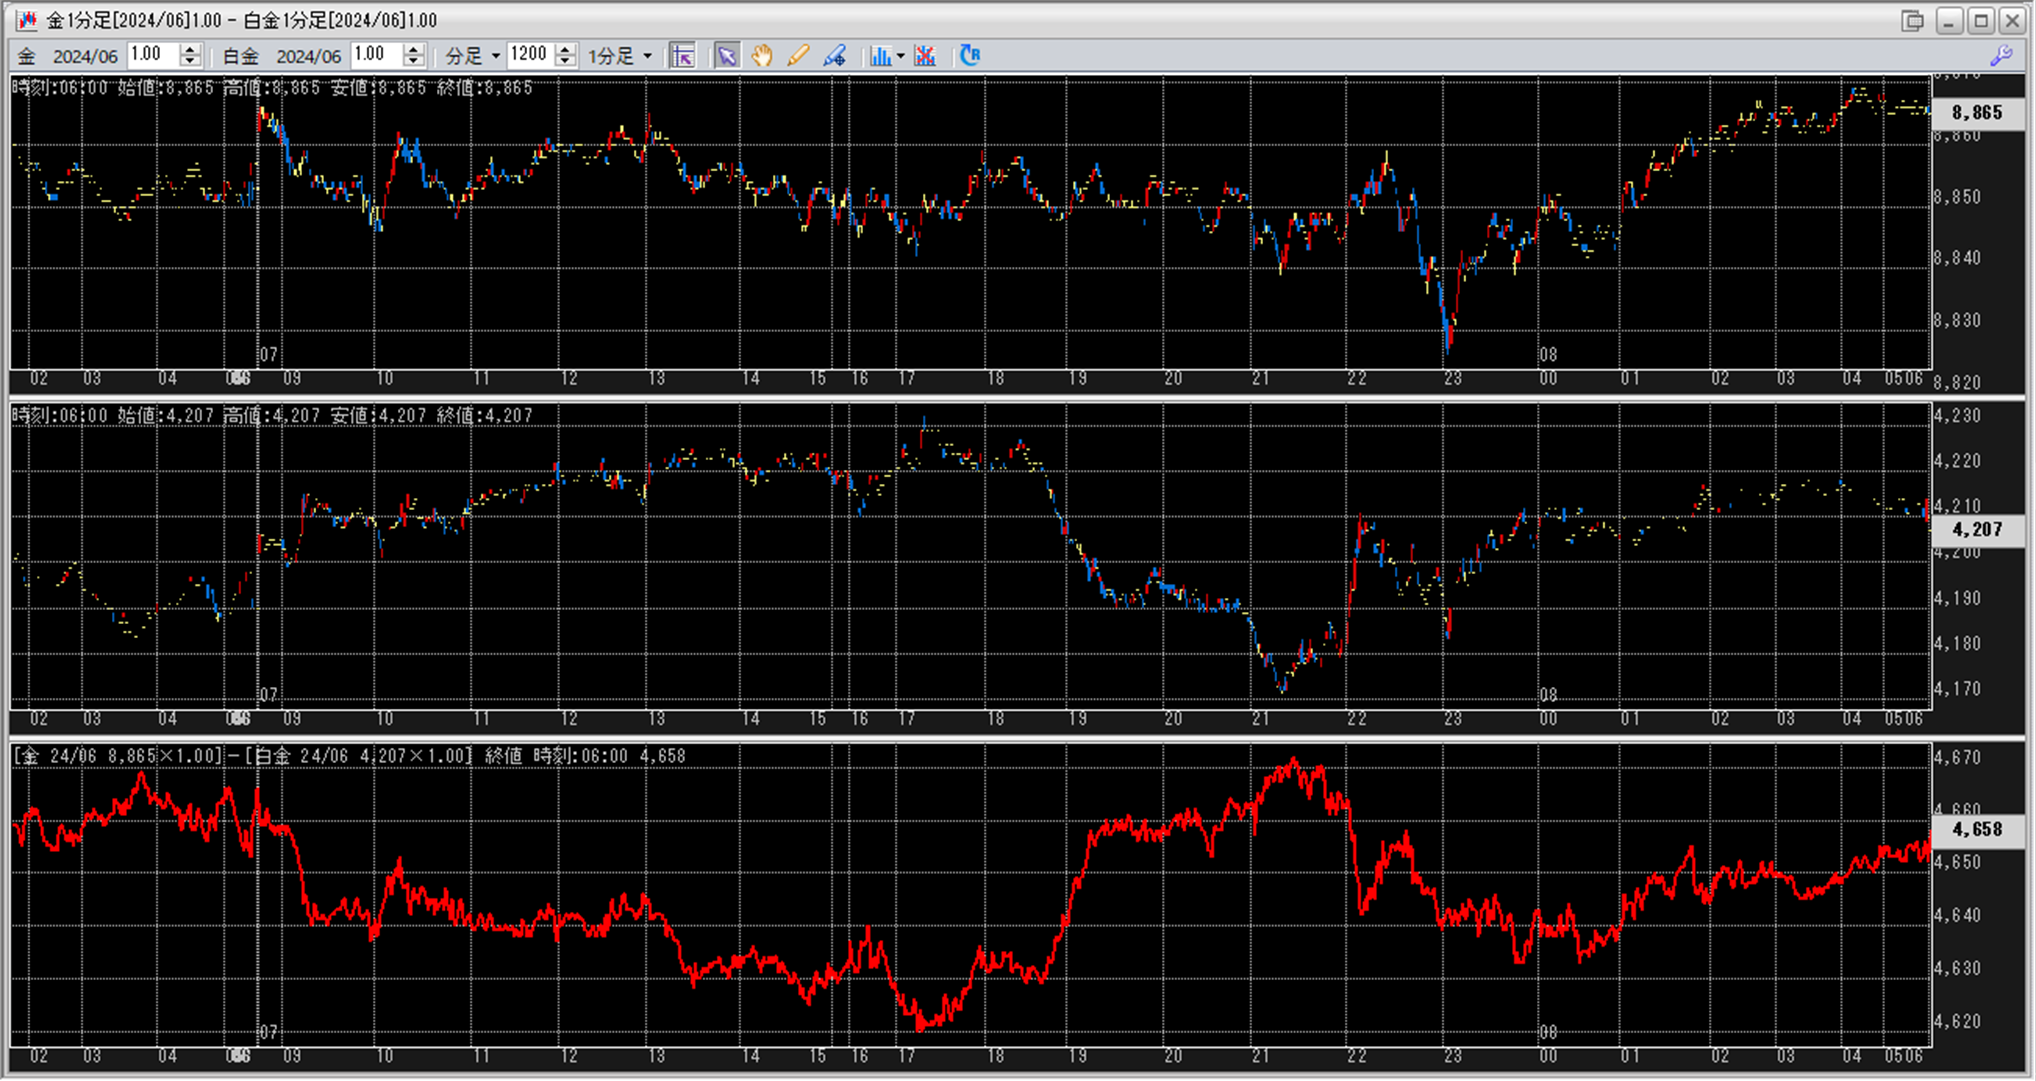Click the 1200 bar count input field
Viewport: 2036px width, 1081px height.
tap(529, 55)
